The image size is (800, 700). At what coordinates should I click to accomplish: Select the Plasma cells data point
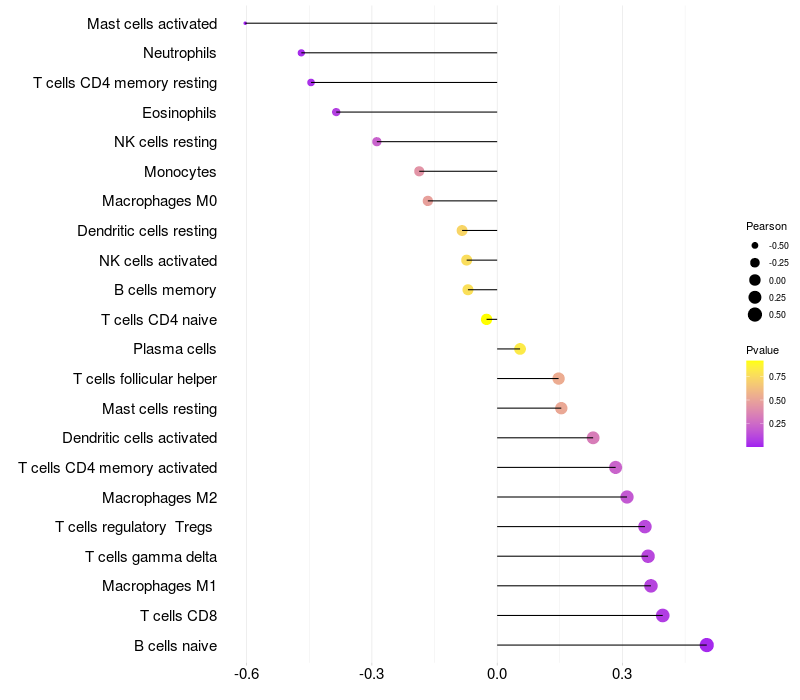(520, 349)
